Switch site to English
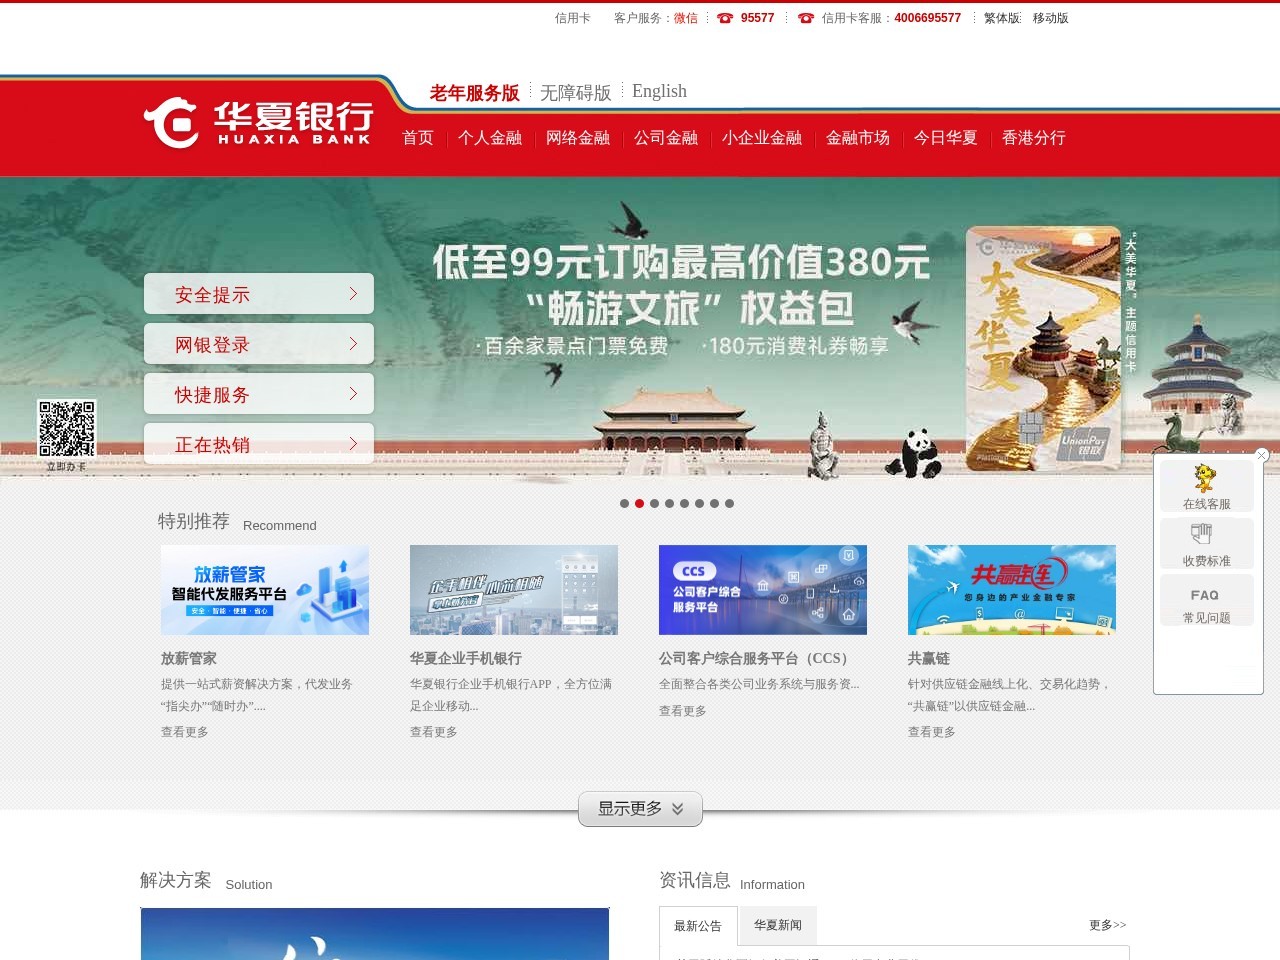Image resolution: width=1280 pixels, height=960 pixels. tap(660, 91)
